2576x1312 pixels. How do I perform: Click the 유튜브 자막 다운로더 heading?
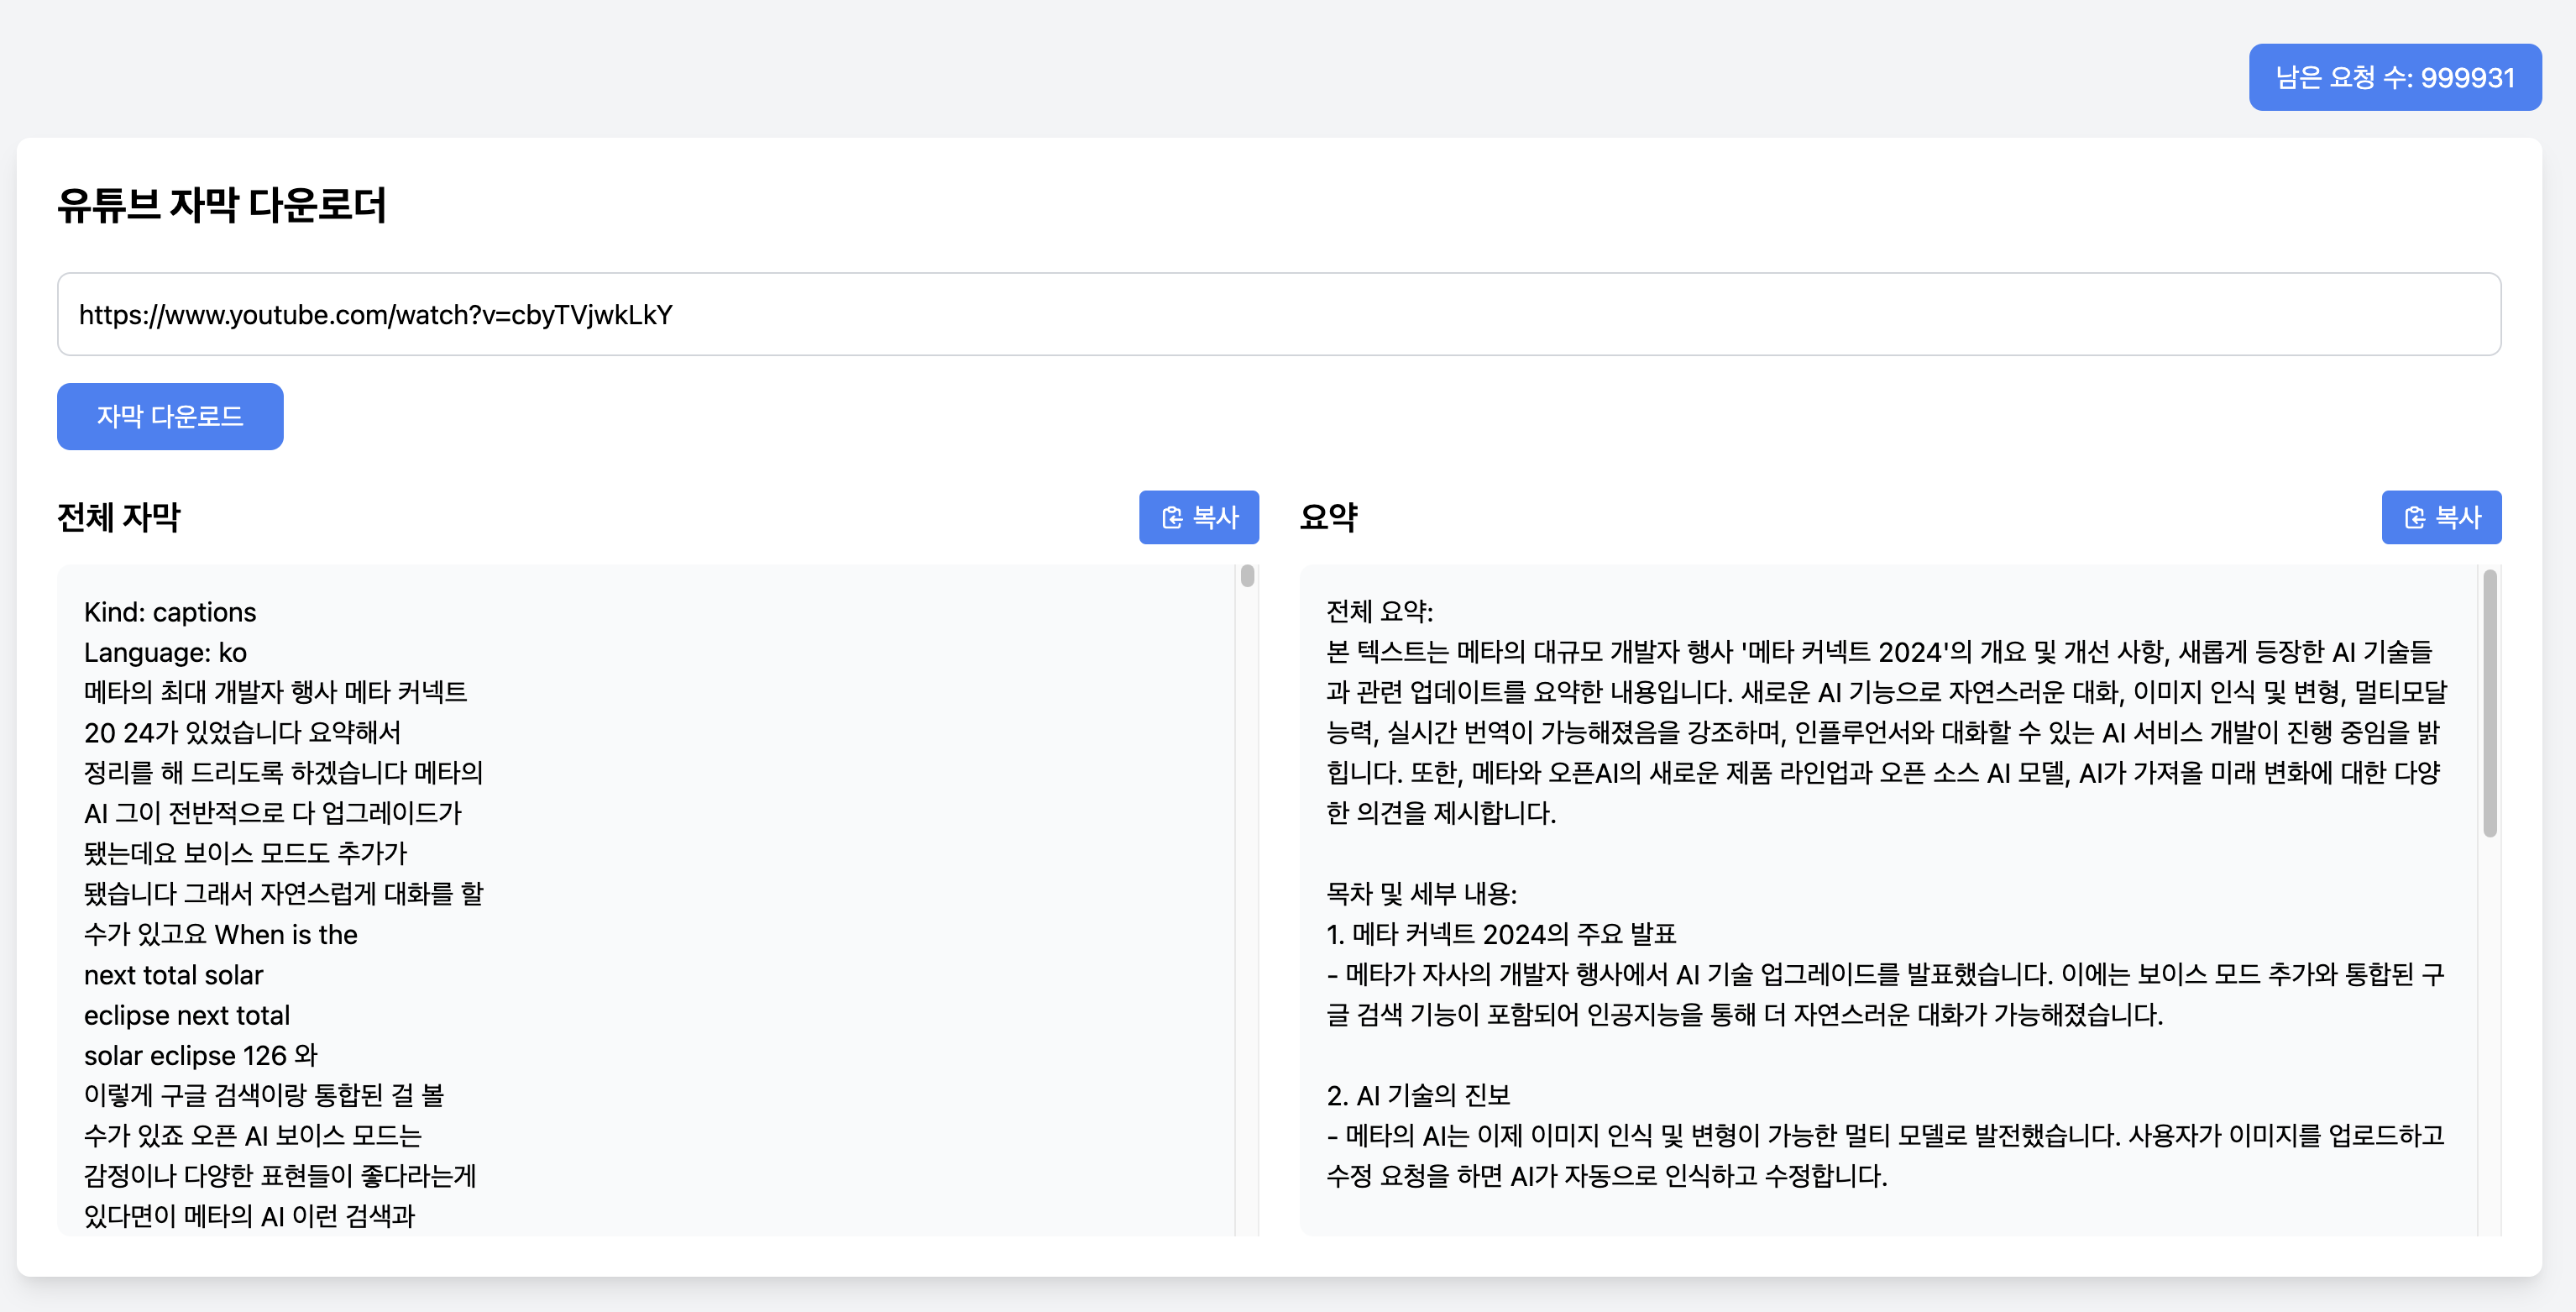(221, 205)
